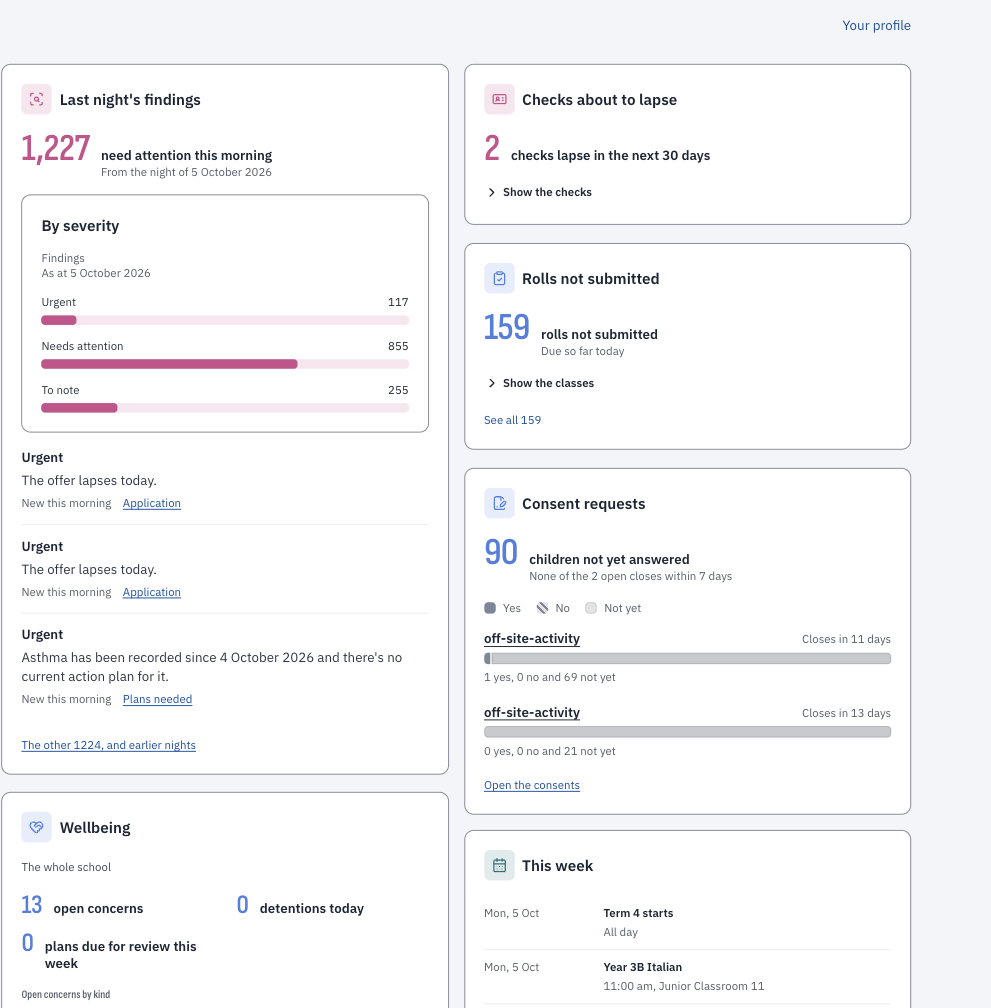
Task: Click the consent bar above '1 yes, 0 no and 69 not yet'
Action: point(687,658)
